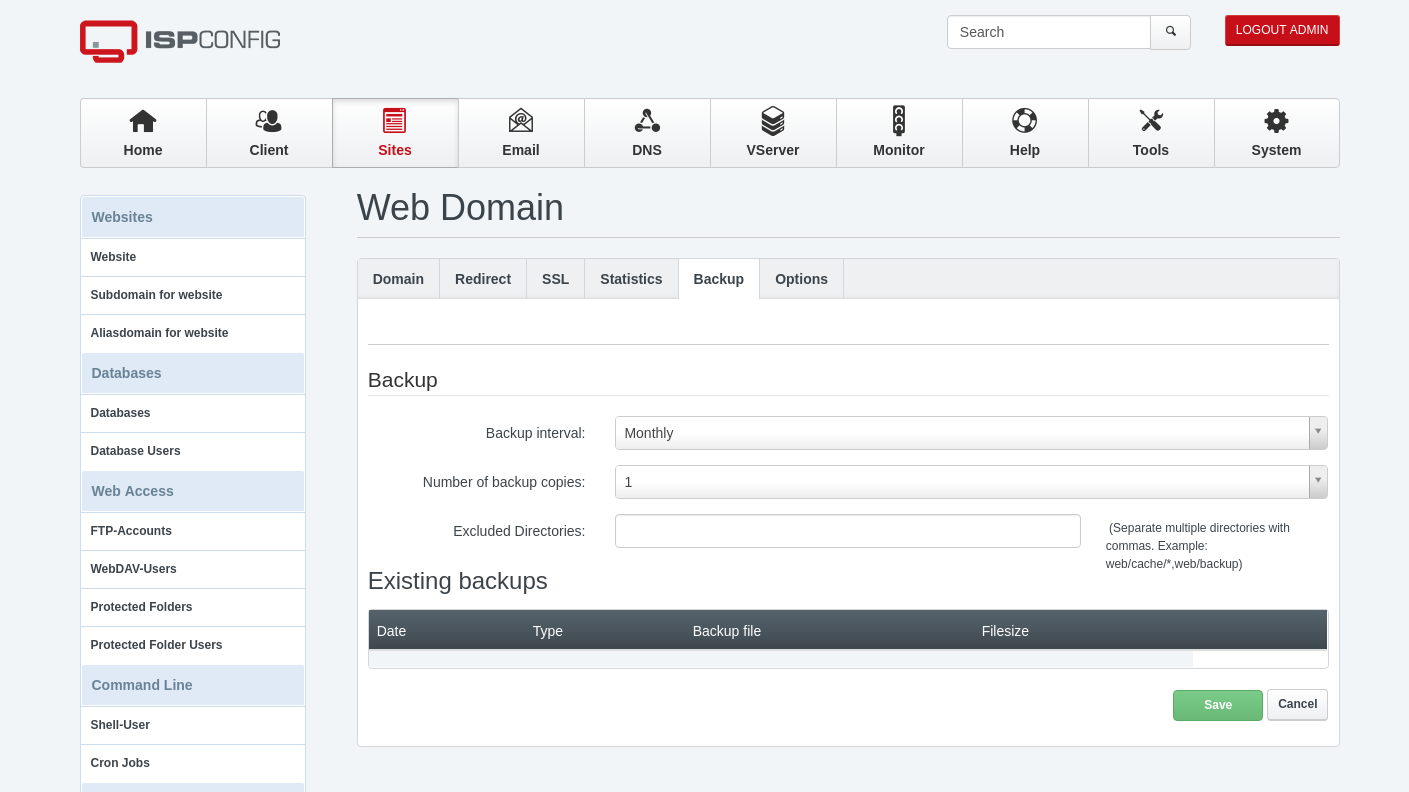Screen dimensions: 1409x792
Task: Click the Cancel button
Action: [1297, 704]
